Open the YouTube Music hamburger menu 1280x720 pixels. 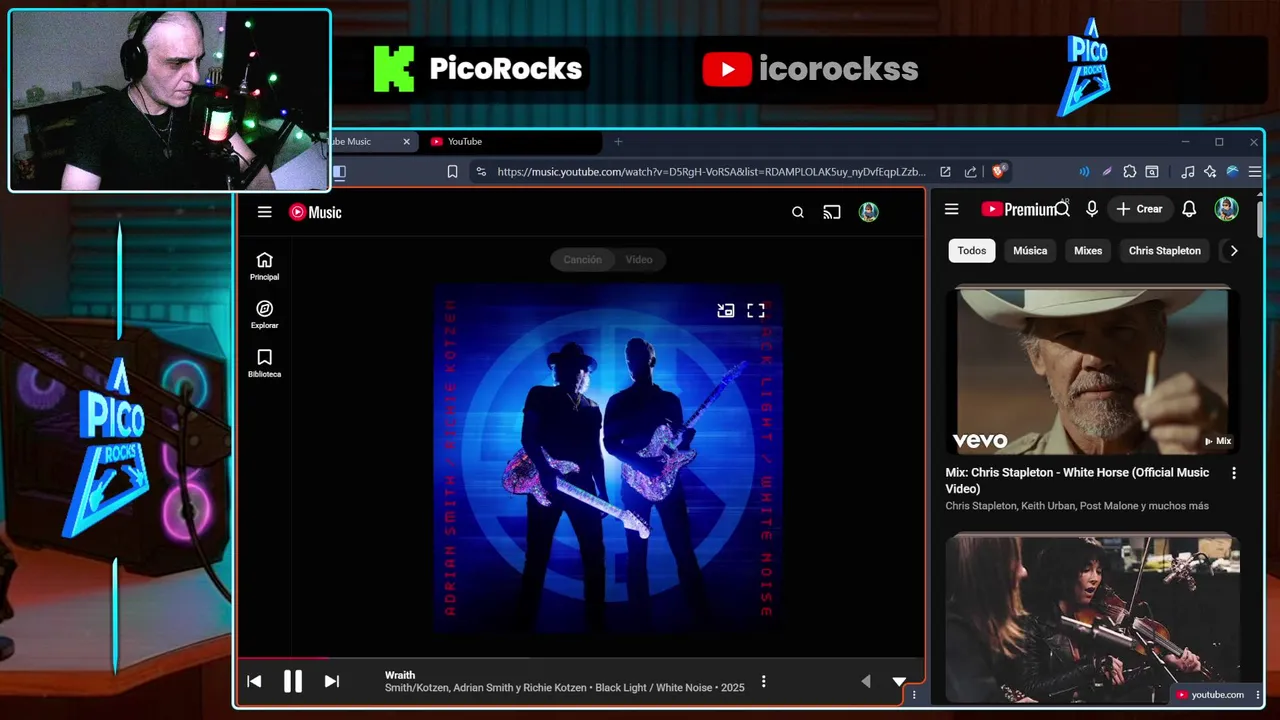[264, 212]
